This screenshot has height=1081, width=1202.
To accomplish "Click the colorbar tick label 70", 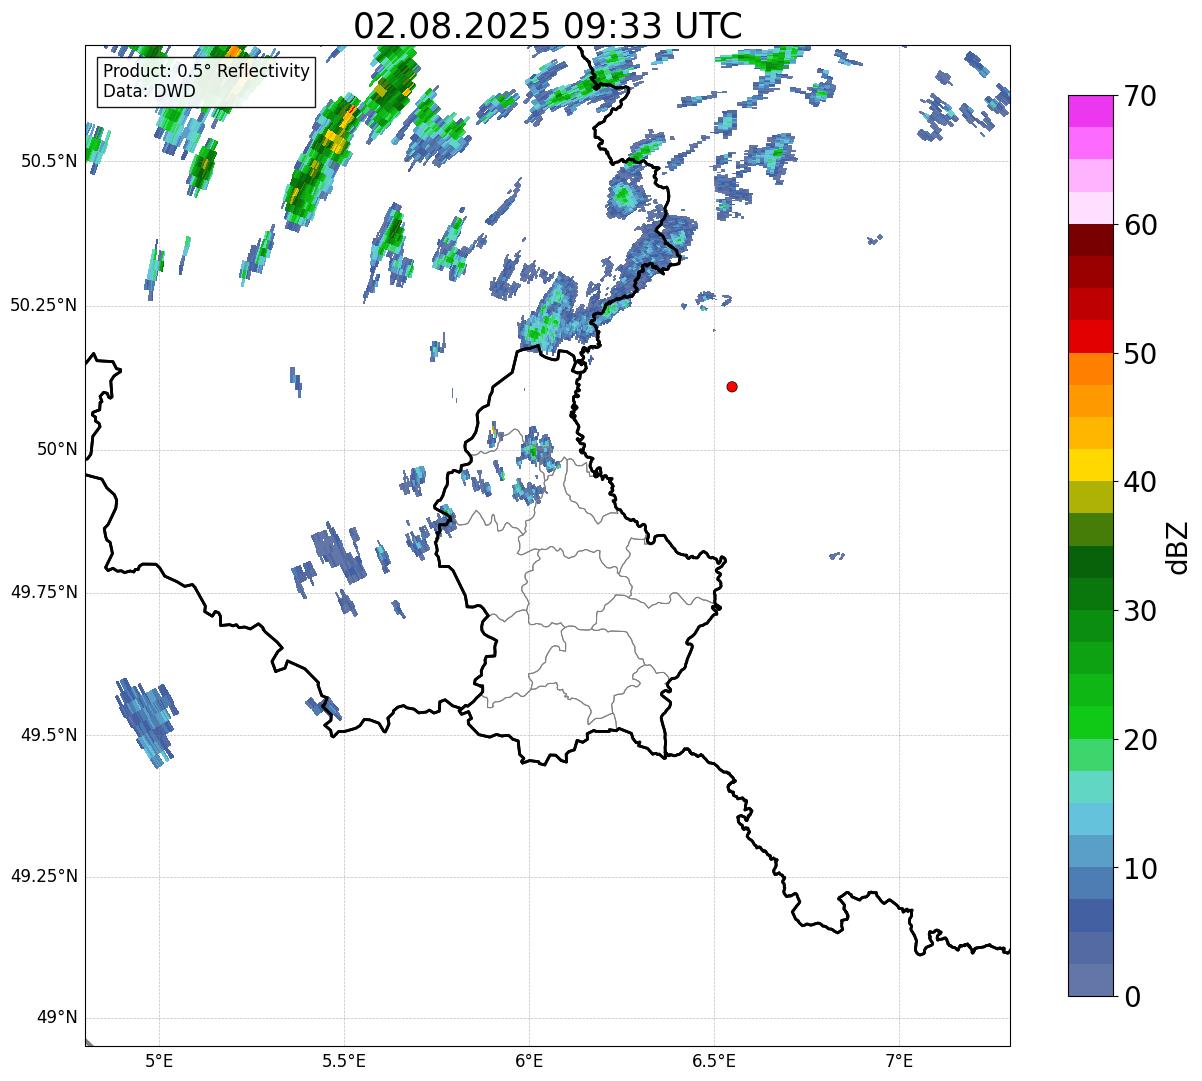I will pos(1139,96).
